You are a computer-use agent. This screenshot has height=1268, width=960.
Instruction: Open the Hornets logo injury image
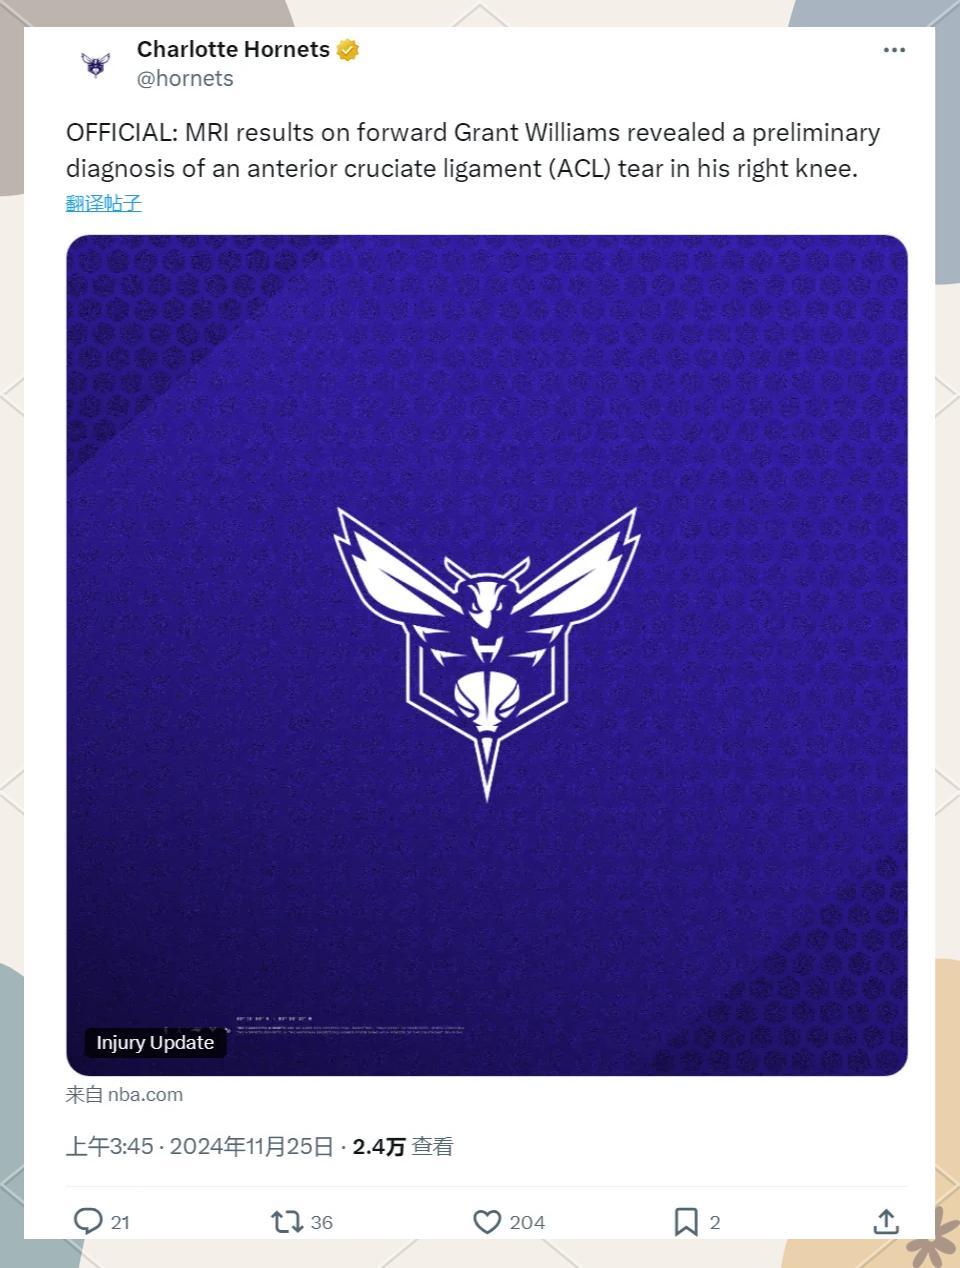(x=487, y=655)
